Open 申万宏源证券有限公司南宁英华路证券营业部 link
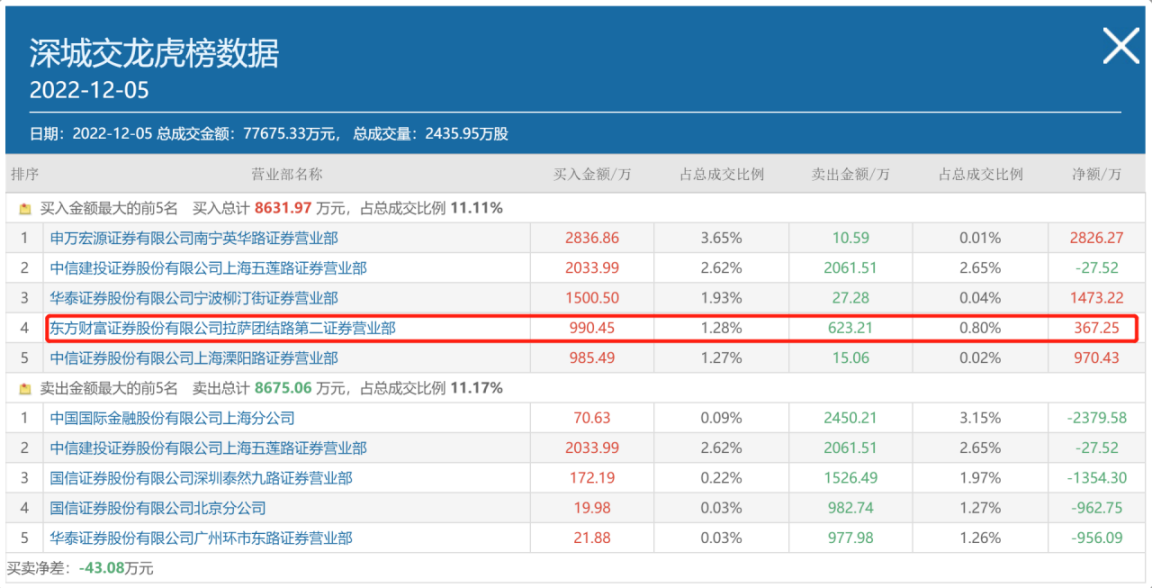1152x588 pixels. [x=194, y=238]
